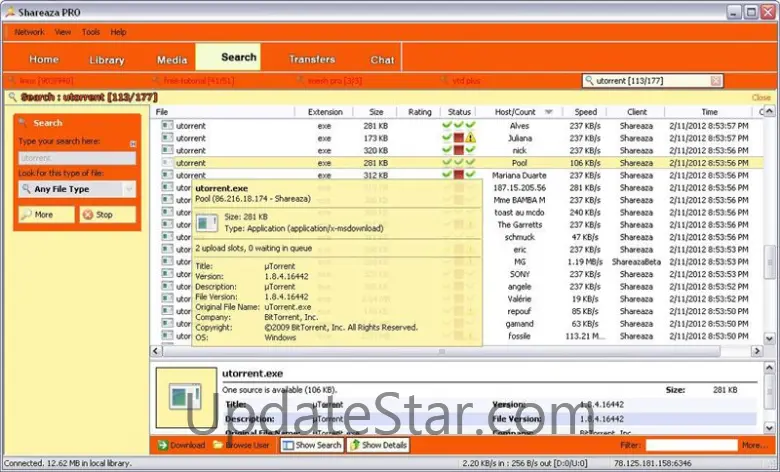Toggle the Show Search button
The height and width of the screenshot is (472, 780).
(312, 445)
